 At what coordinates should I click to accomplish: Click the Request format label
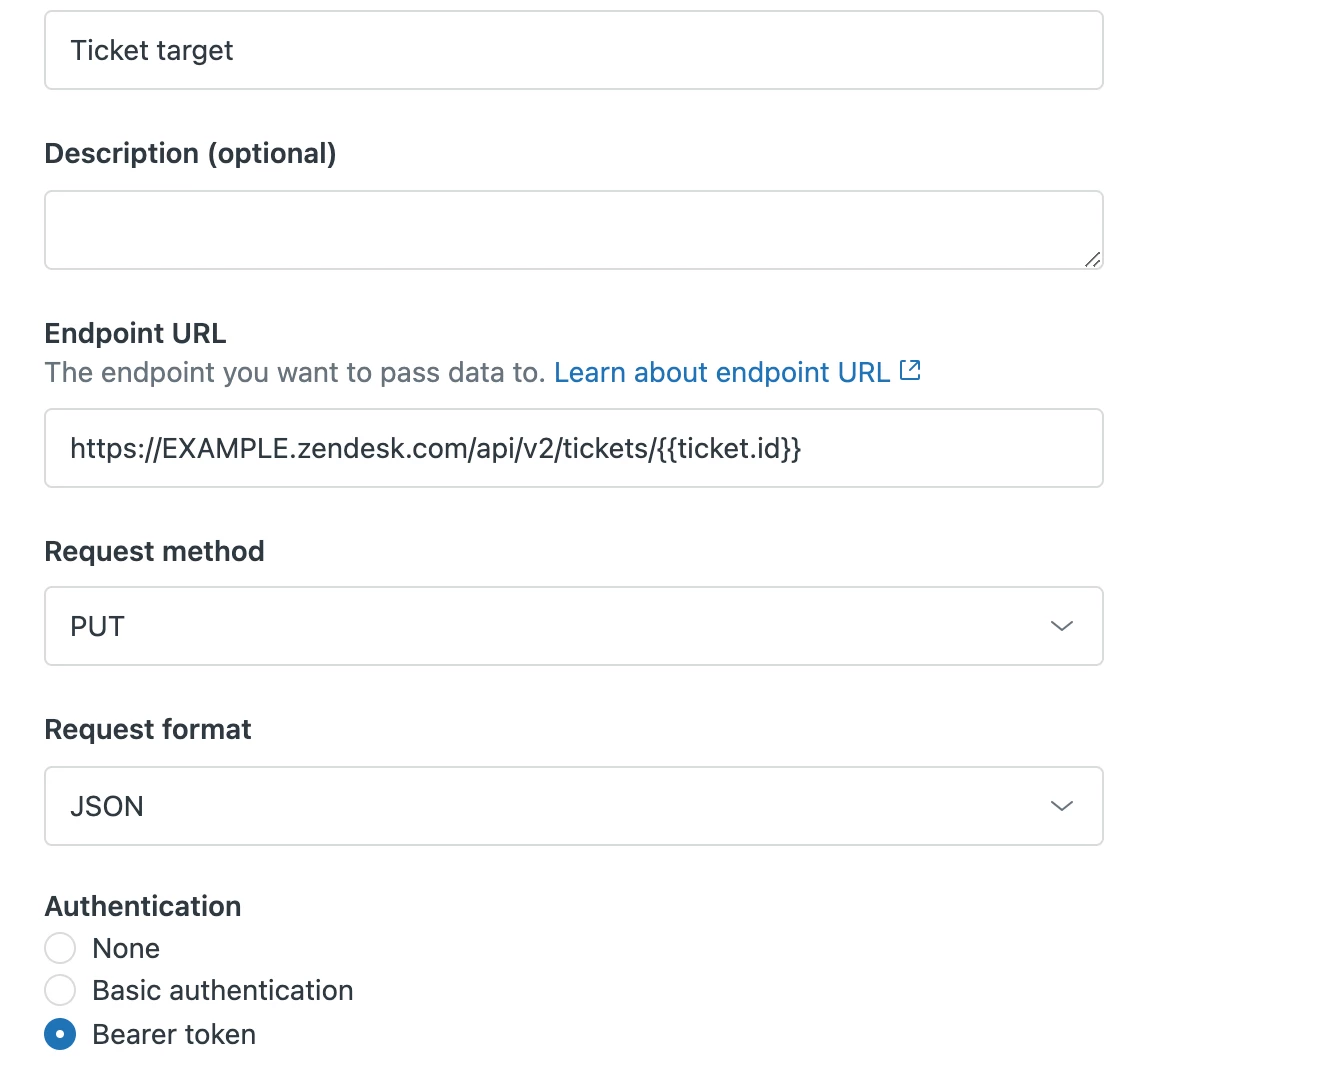148,729
